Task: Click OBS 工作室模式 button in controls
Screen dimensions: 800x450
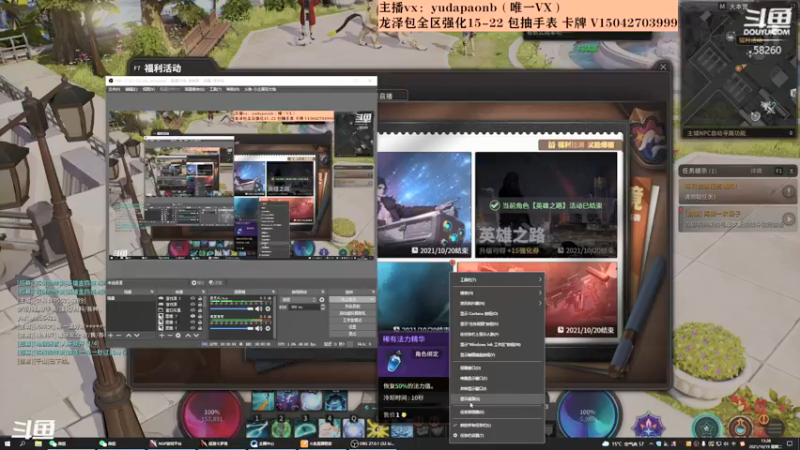Action: (x=353, y=320)
